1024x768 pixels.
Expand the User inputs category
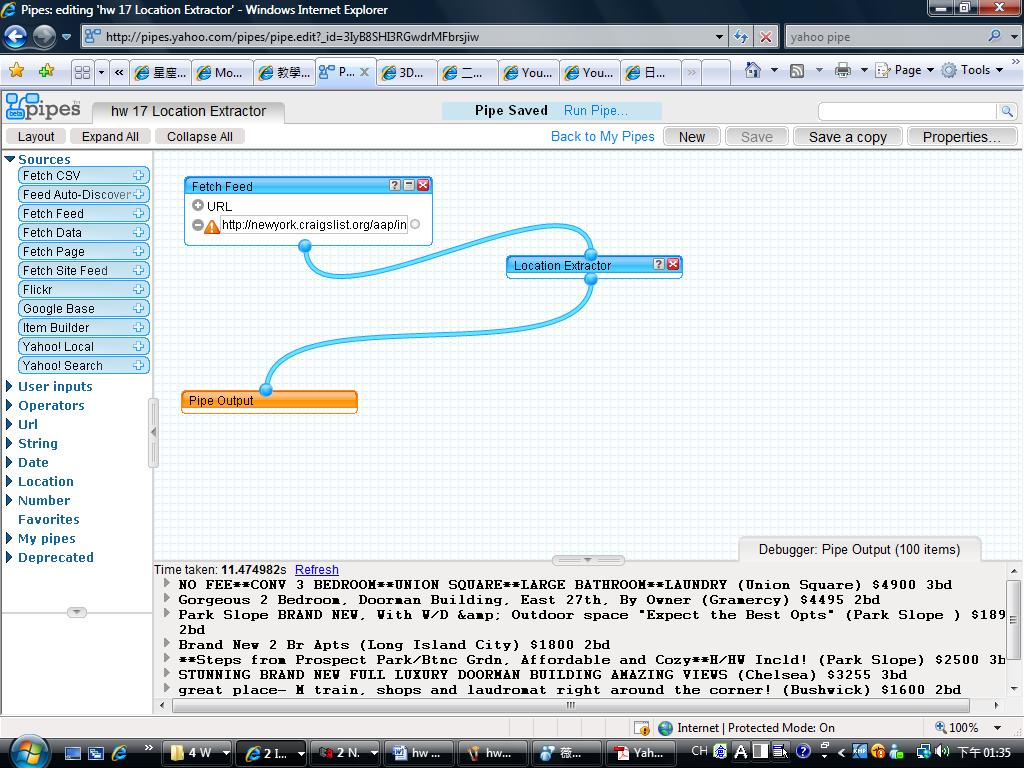9,386
